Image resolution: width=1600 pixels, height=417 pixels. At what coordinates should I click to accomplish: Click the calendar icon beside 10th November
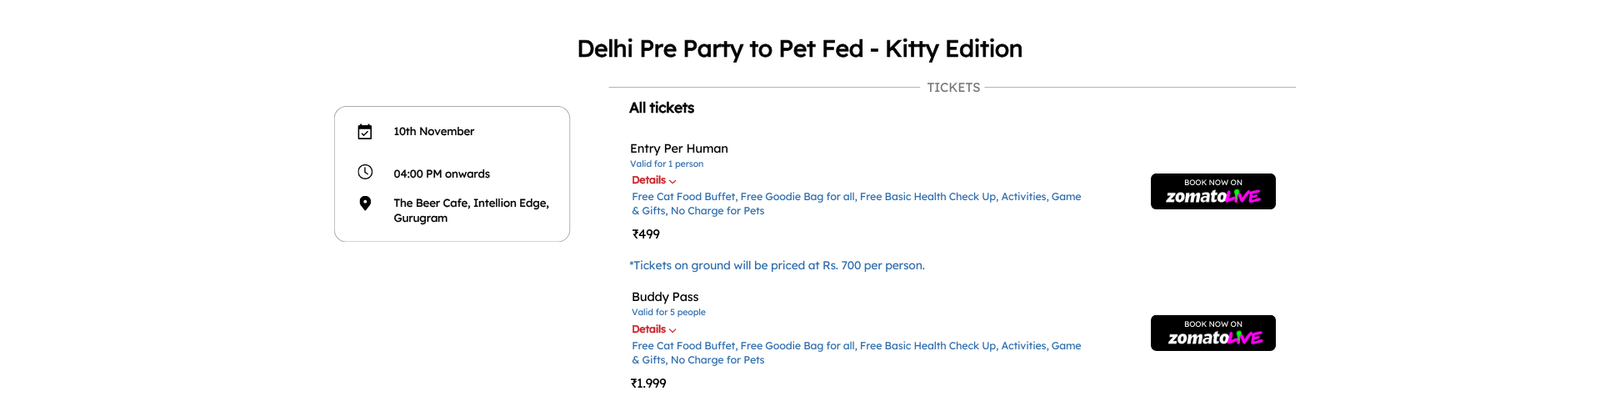[x=365, y=132]
